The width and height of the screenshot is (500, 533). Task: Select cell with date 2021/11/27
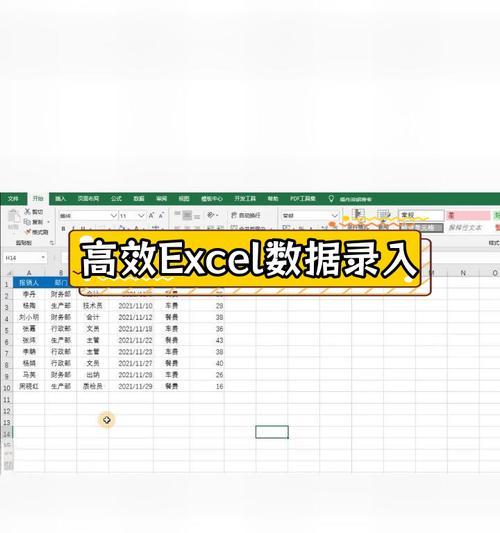131,363
